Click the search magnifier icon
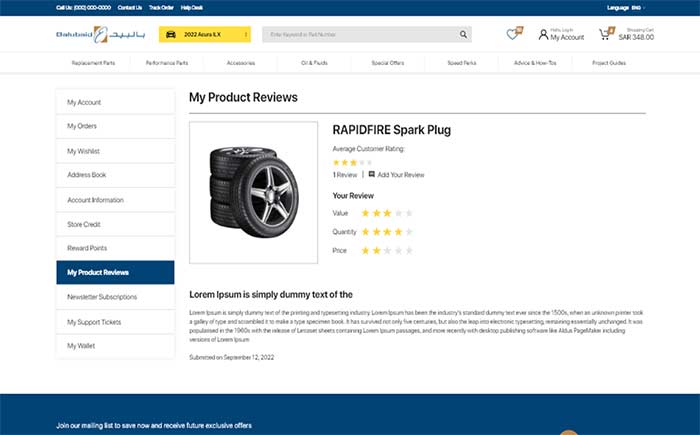This screenshot has width=700, height=435. click(x=463, y=34)
